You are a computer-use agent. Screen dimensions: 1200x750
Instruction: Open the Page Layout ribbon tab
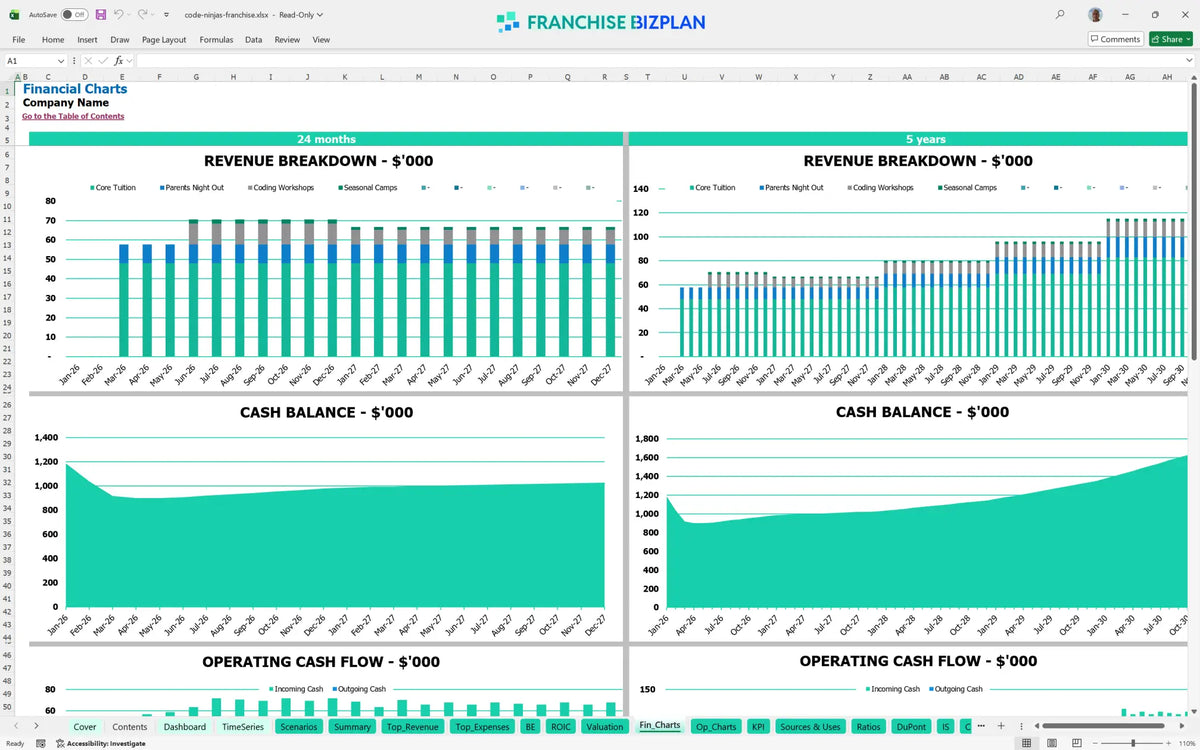coord(164,39)
